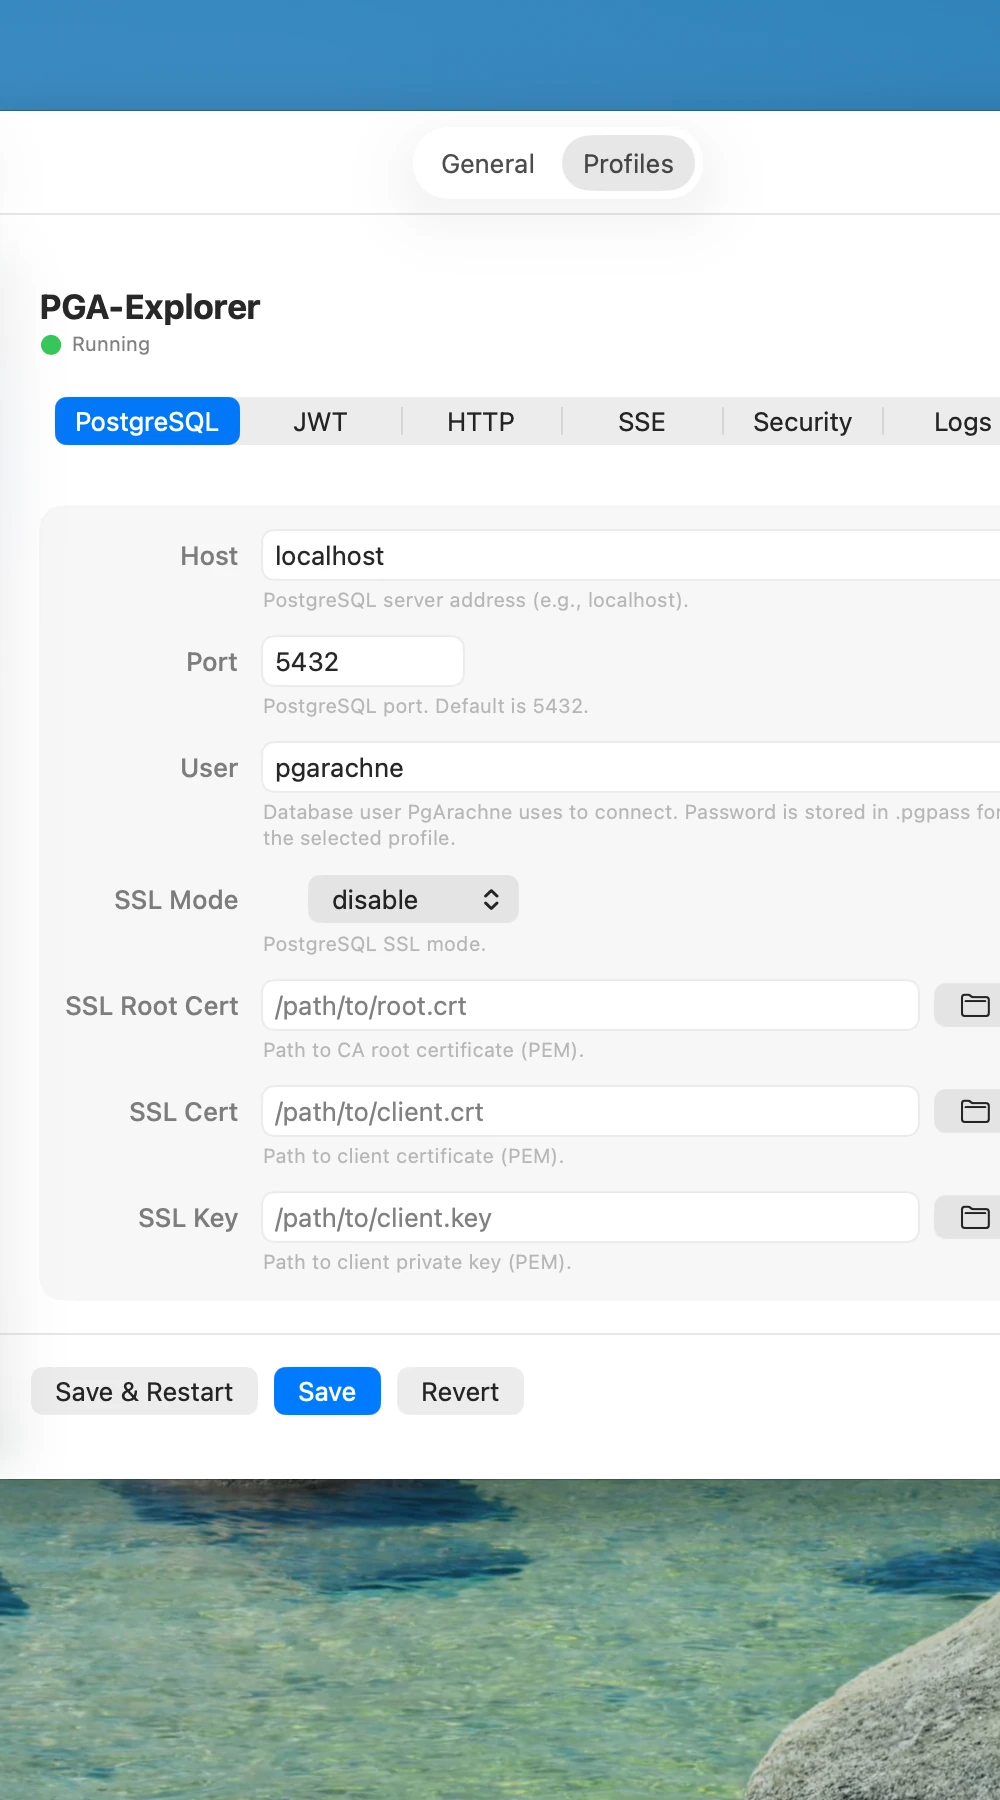1000x1800 pixels.
Task: Open the HTTP section tab
Action: (x=481, y=421)
